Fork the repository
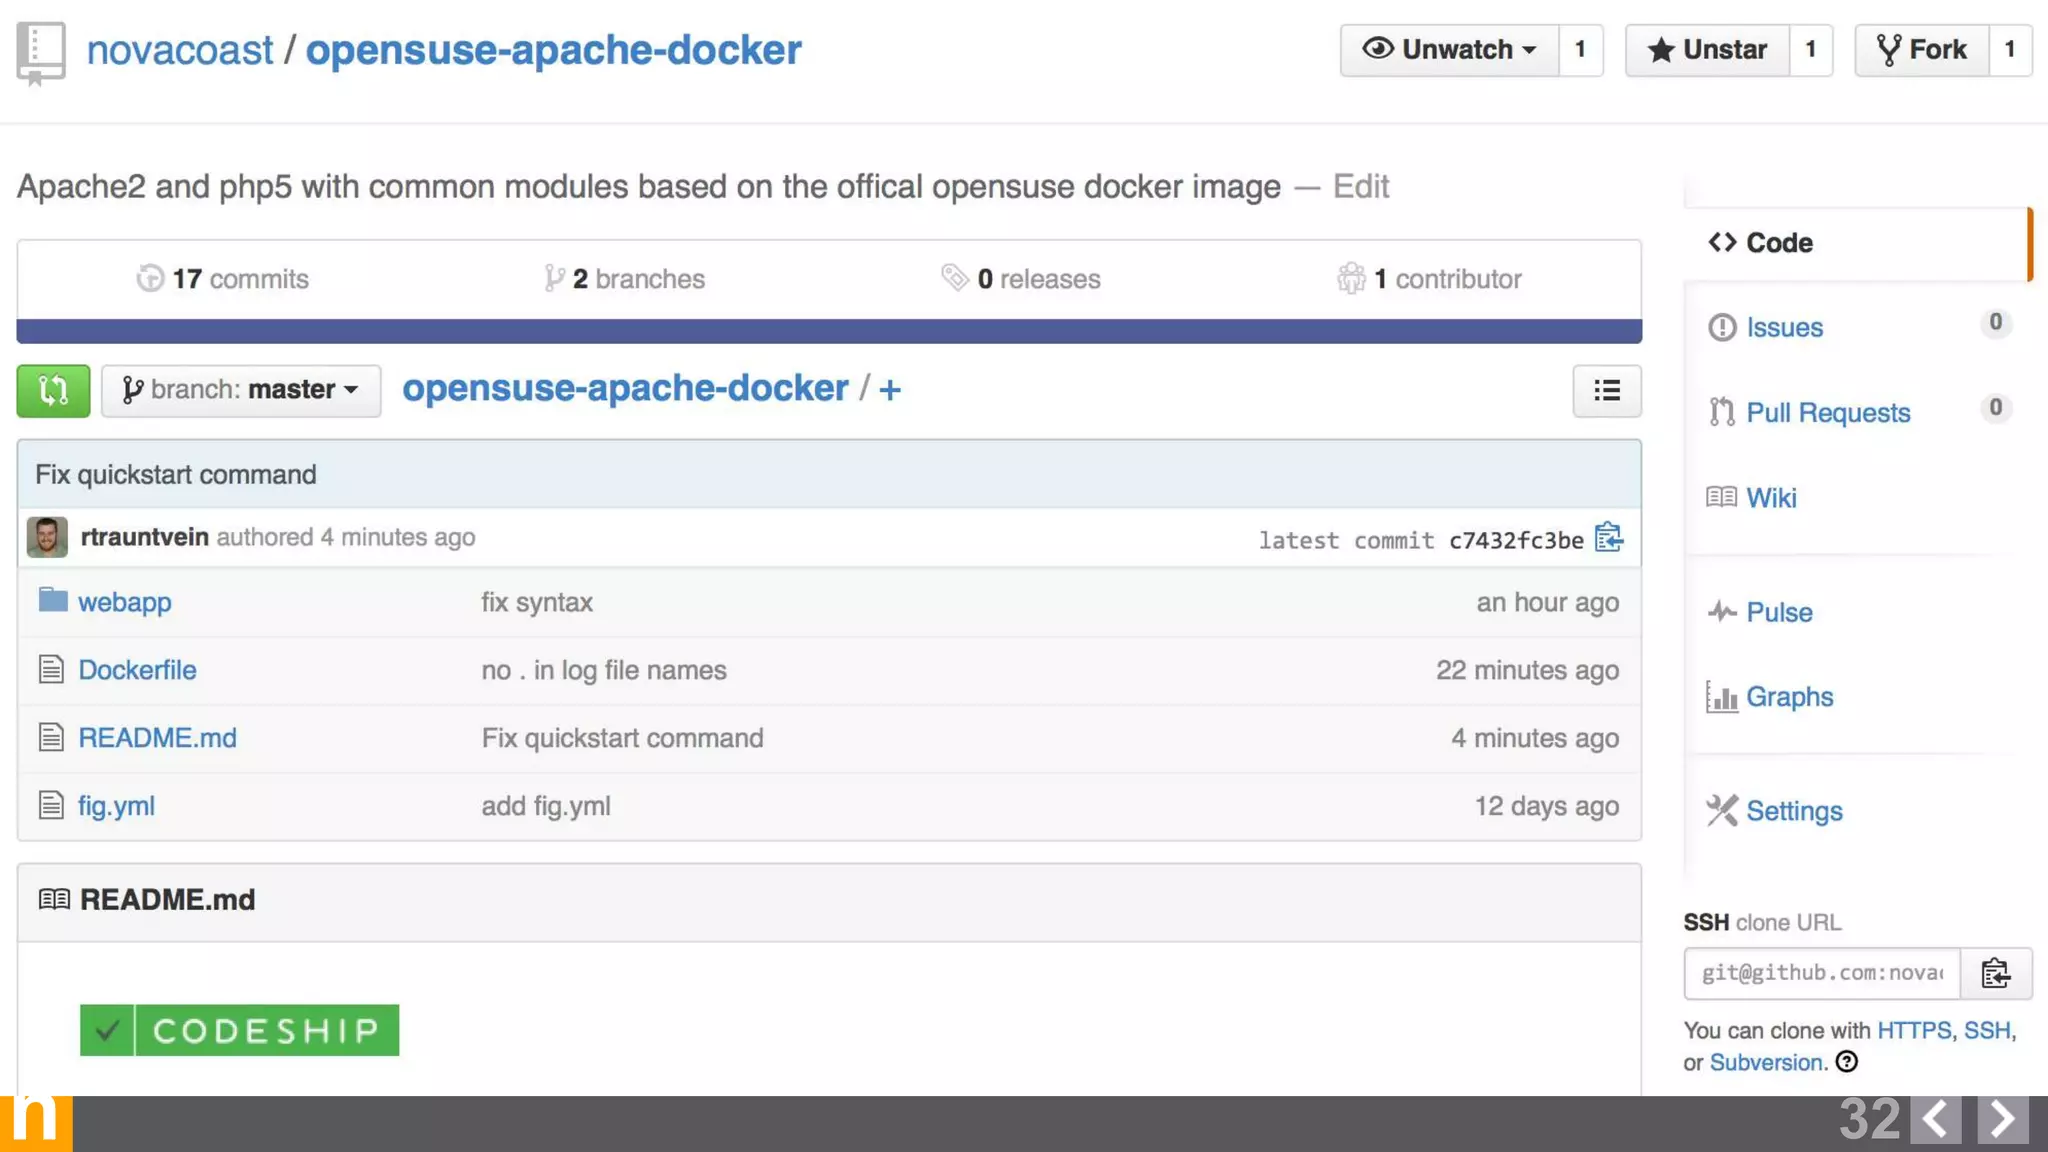The width and height of the screenshot is (2048, 1152). coord(1921,49)
